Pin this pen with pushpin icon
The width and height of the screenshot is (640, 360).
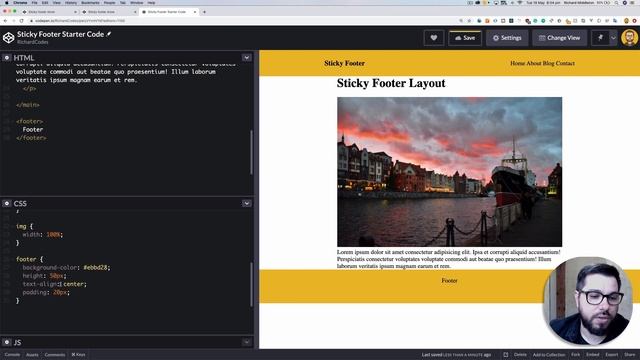pyautogui.click(x=600, y=38)
